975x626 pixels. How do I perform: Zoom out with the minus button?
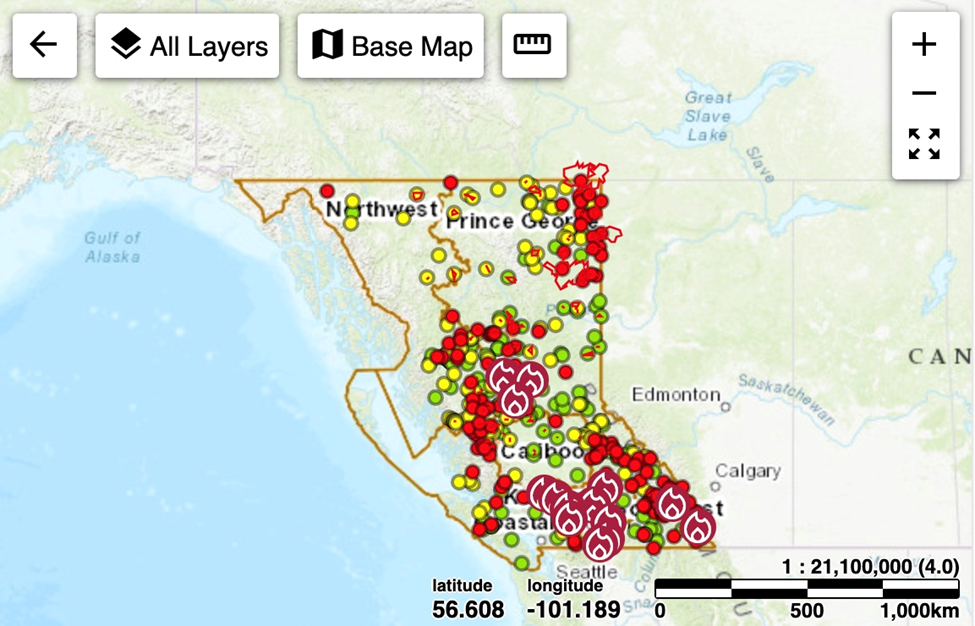pos(924,94)
